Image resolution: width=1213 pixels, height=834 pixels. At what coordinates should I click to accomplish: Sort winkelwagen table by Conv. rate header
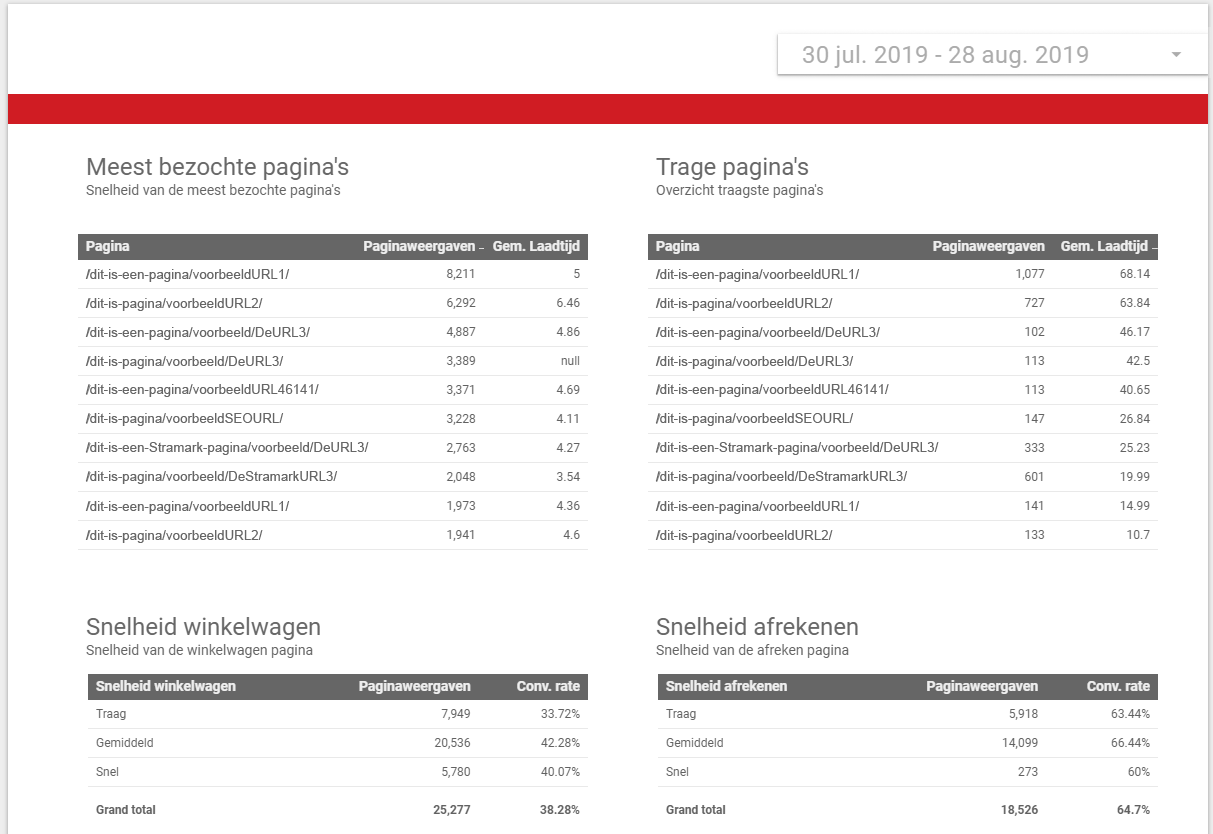click(x=548, y=686)
